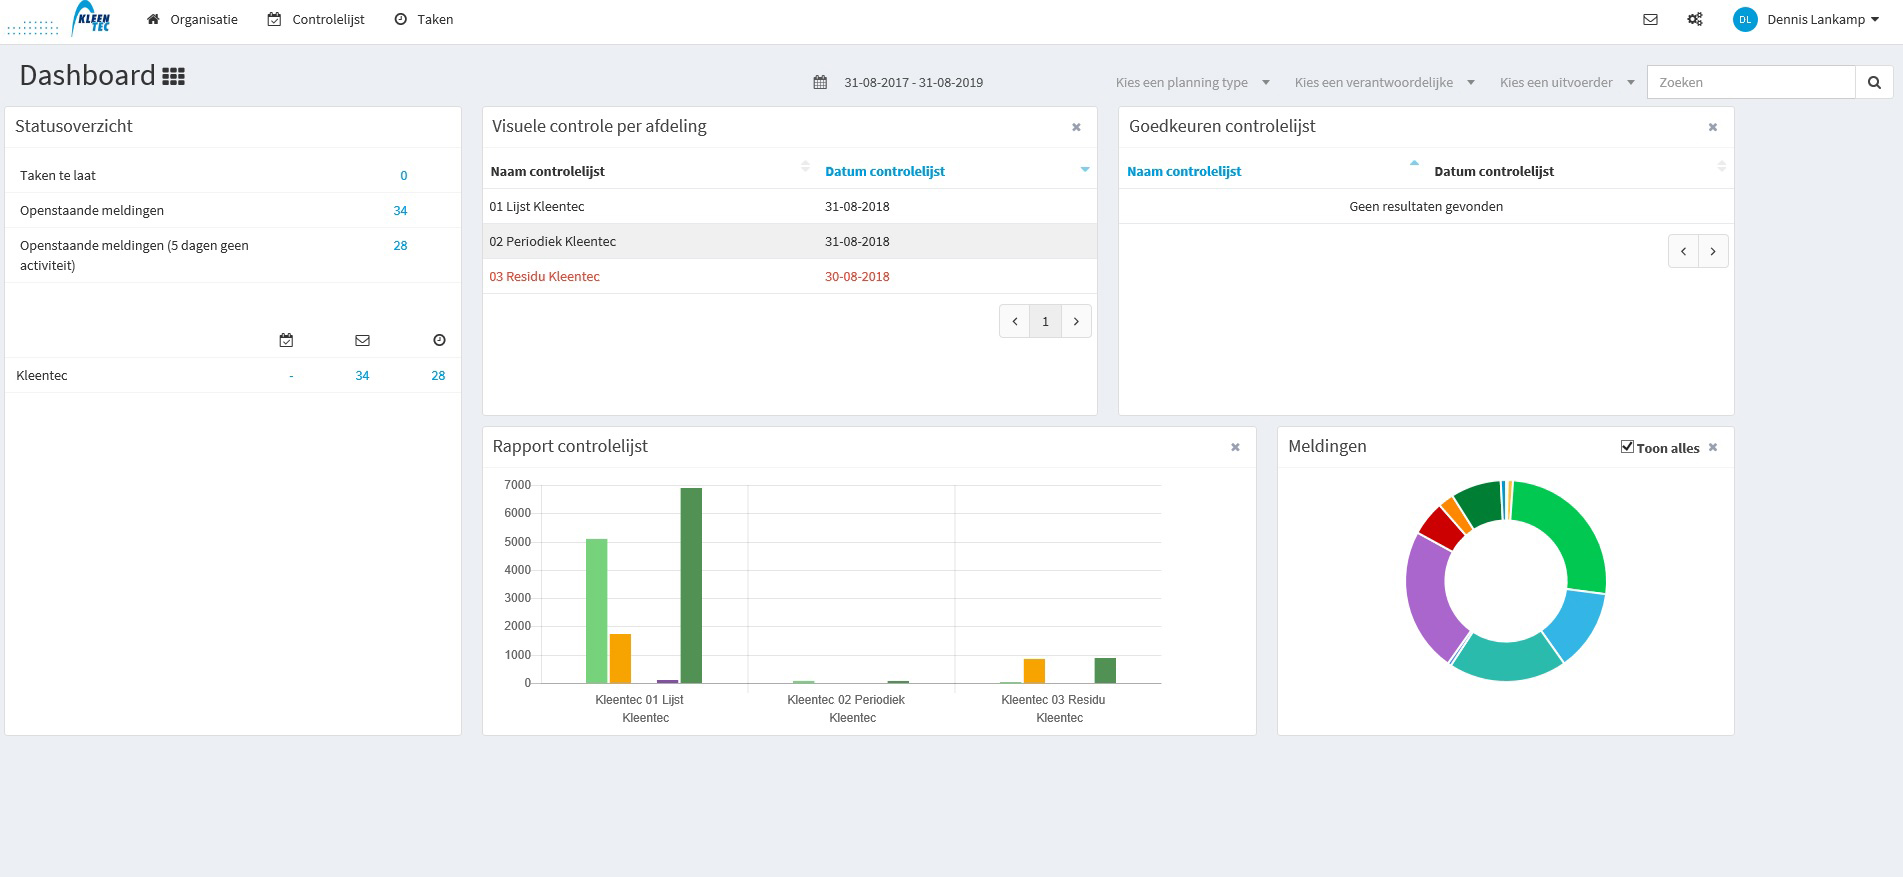Open the Organisatie menu
1903x877 pixels.
(192, 19)
